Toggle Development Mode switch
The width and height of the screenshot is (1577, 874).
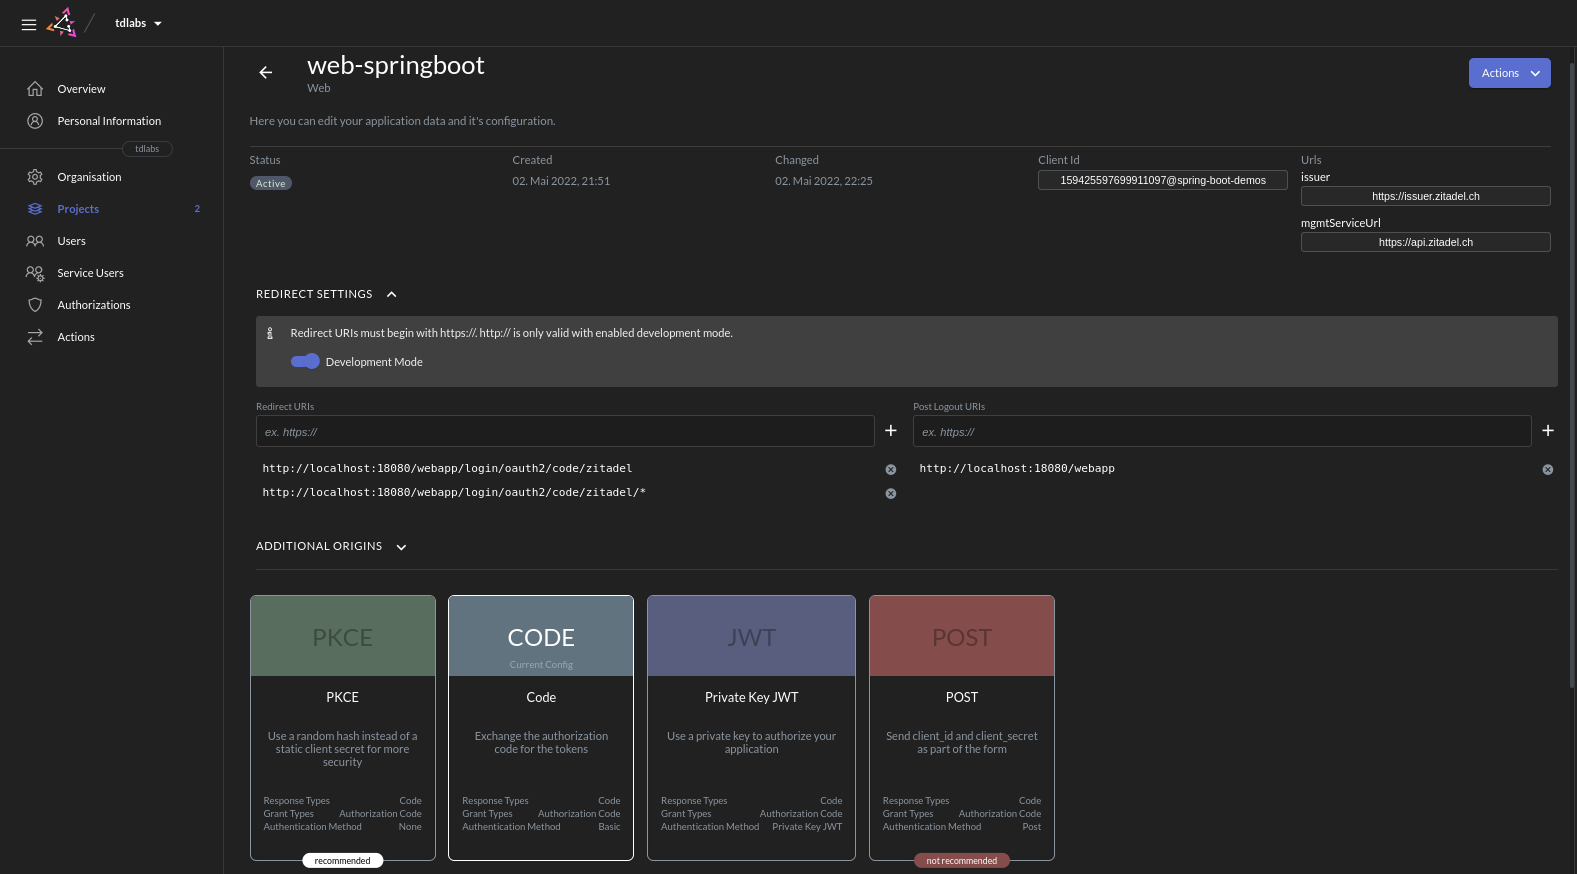click(x=305, y=362)
